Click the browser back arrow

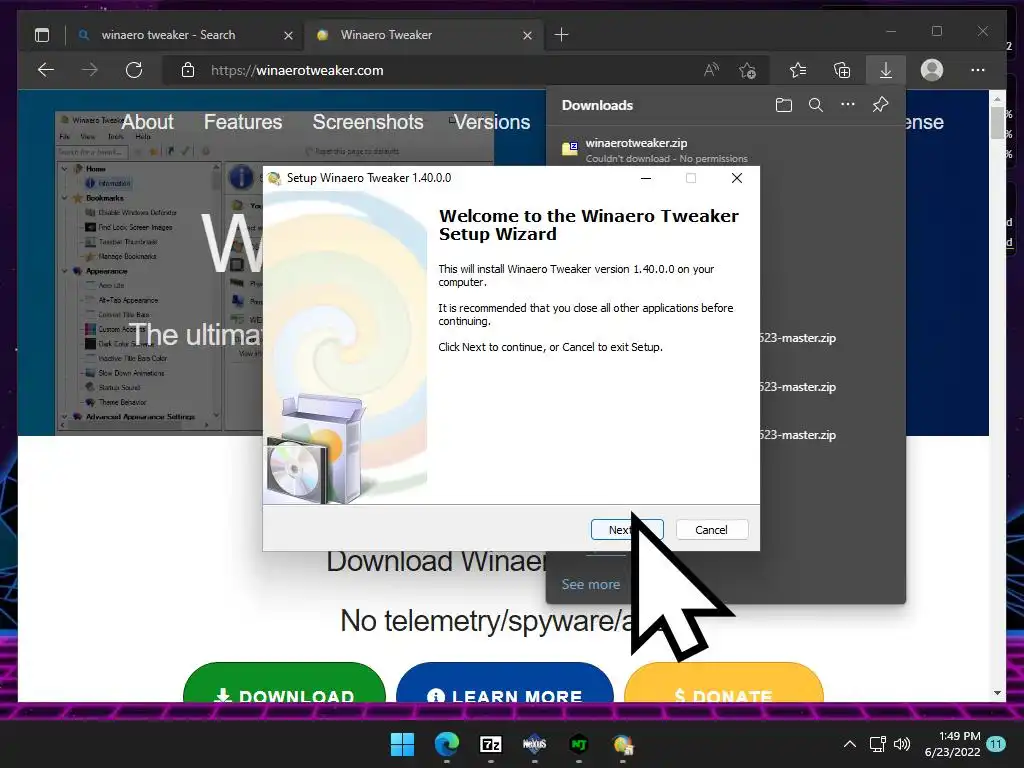(x=46, y=70)
